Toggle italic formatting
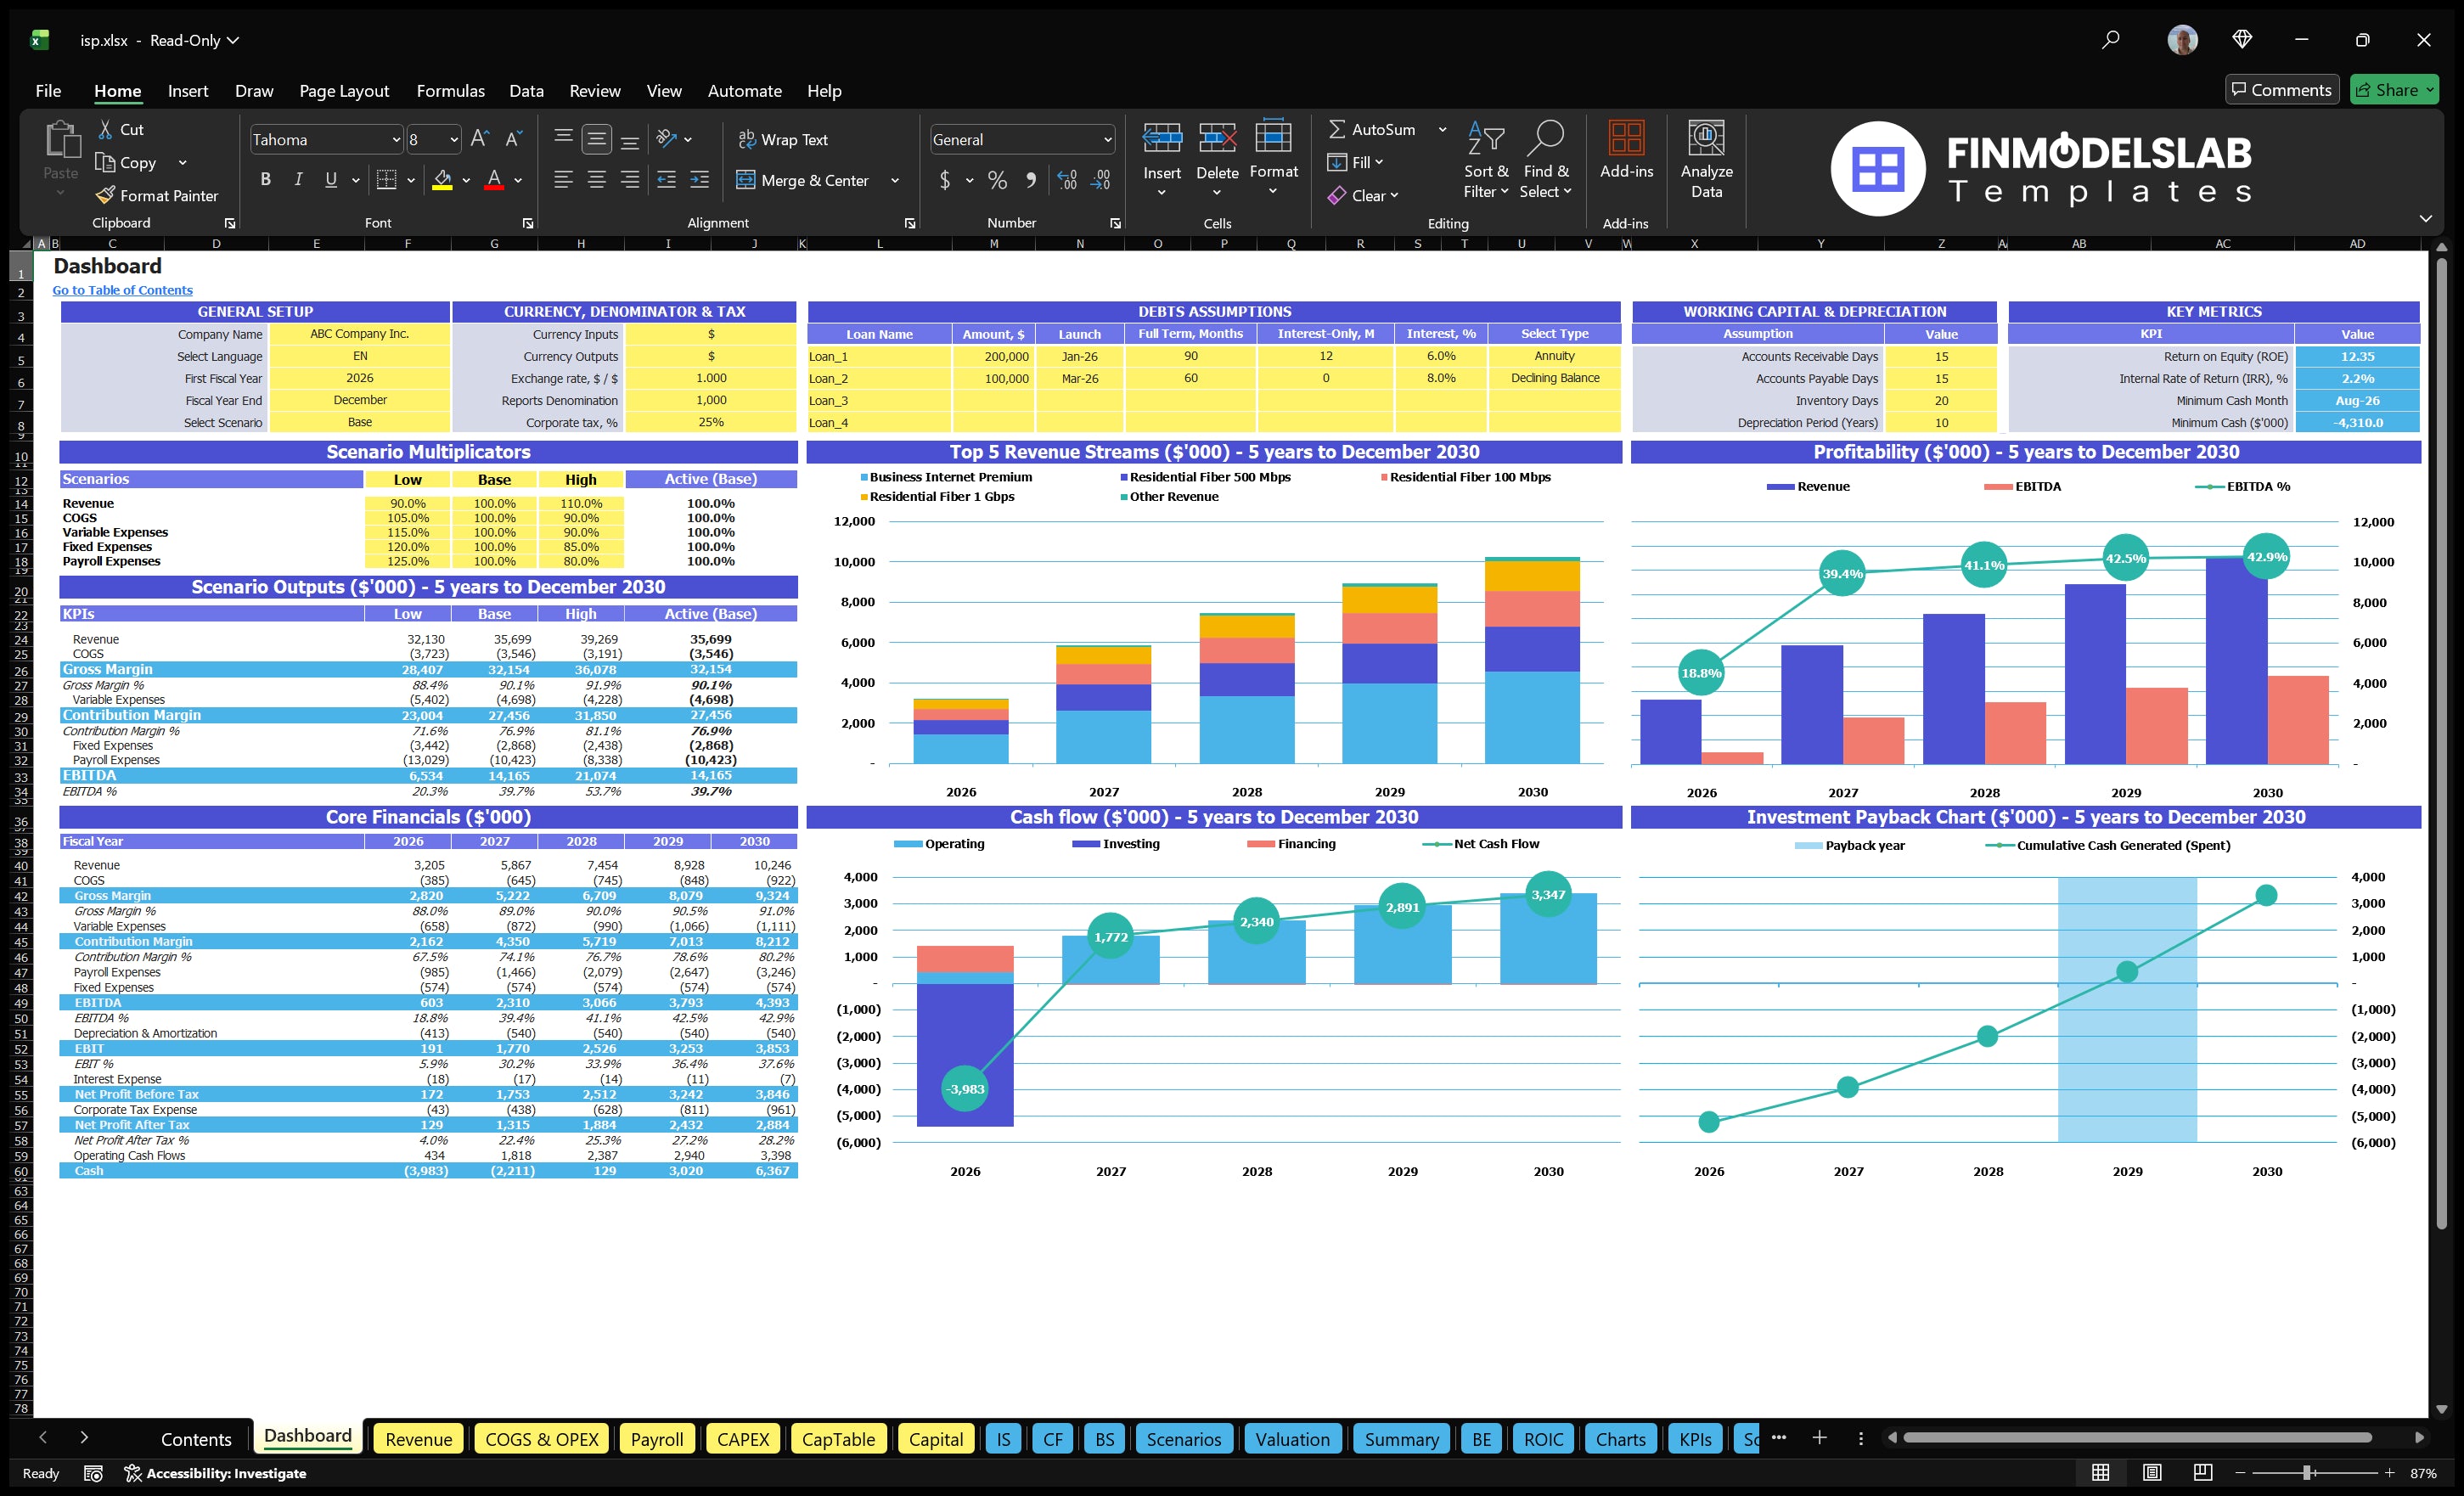This screenshot has height=1496, width=2464. point(297,179)
